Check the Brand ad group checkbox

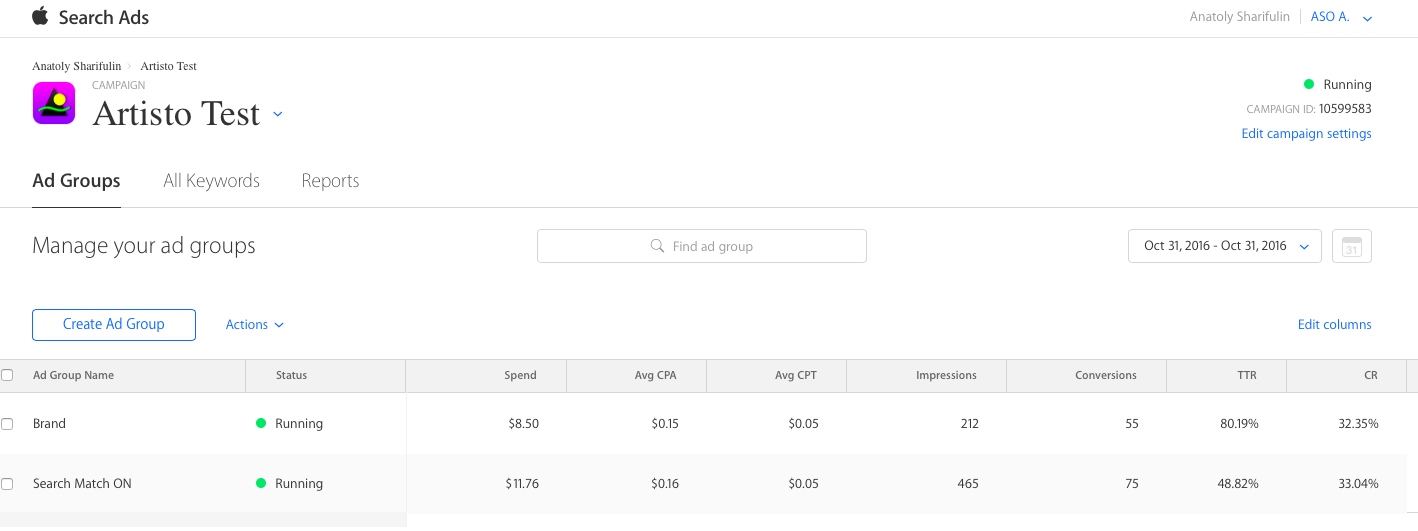[8, 424]
